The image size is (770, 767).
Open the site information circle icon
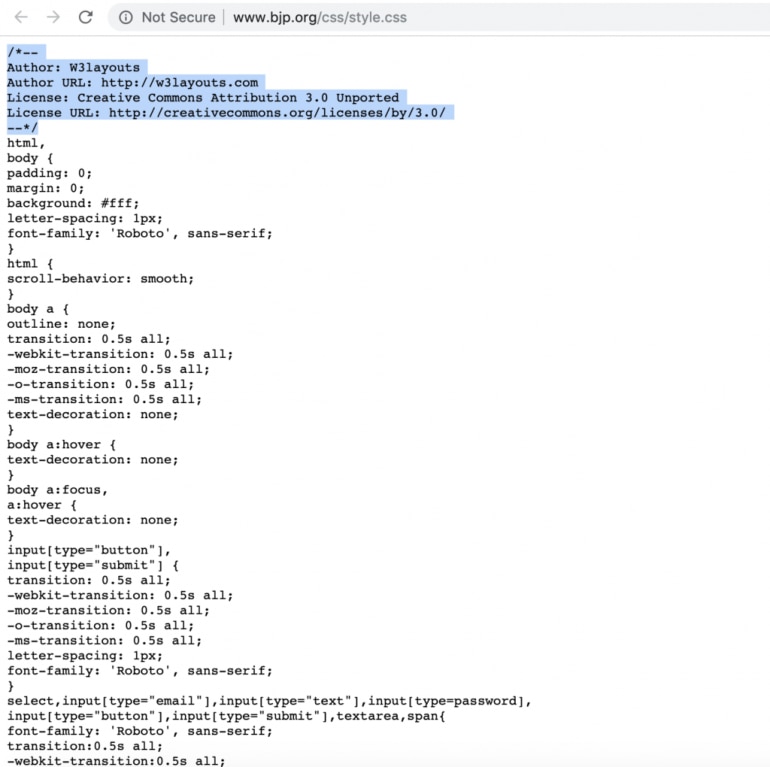coord(125,17)
